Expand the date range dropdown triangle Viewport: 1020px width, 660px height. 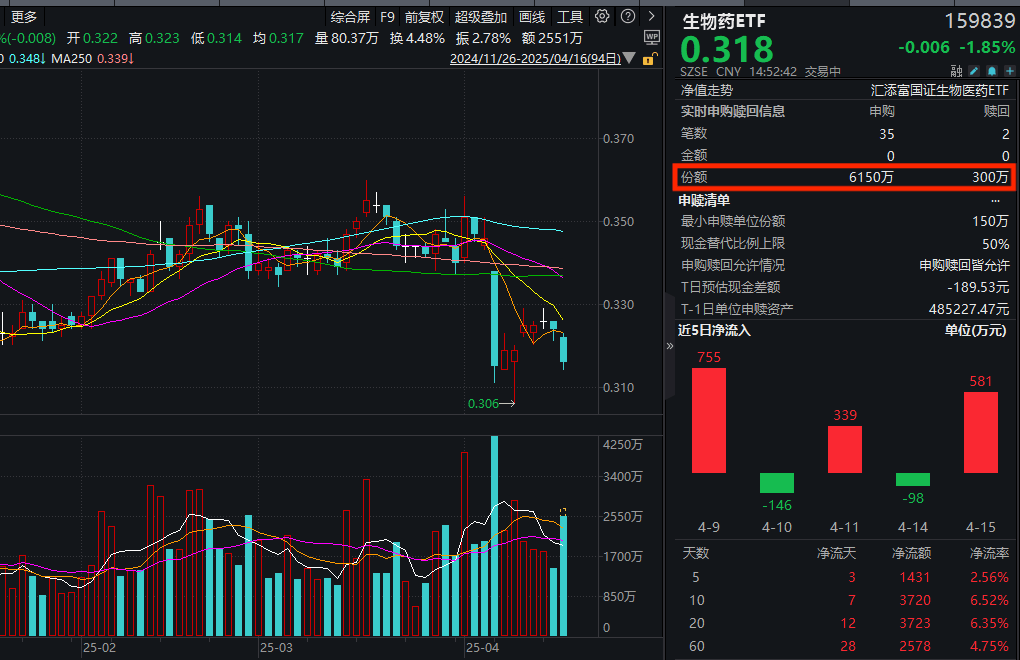pyautogui.click(x=629, y=57)
